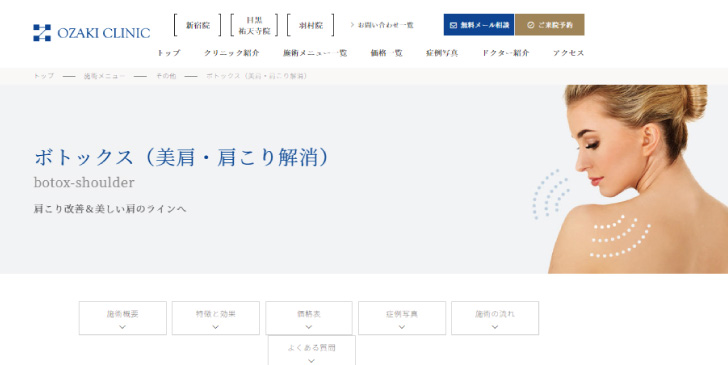This screenshot has height=365, width=728.
Task: Click the Ozaki Clinic logo icon
Action: pyautogui.click(x=42, y=33)
